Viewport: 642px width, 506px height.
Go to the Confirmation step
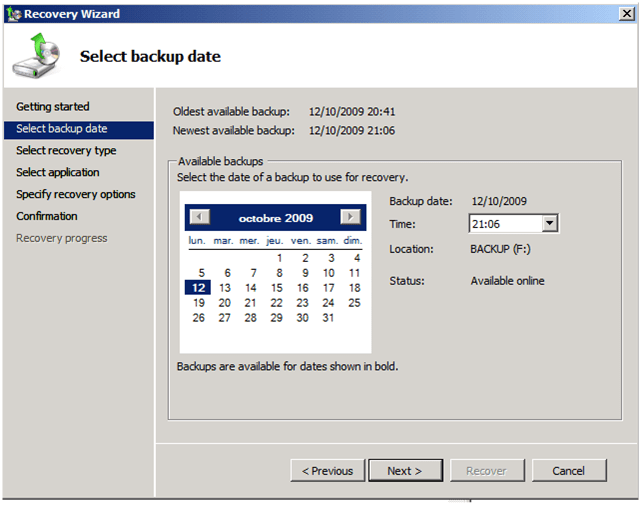47,217
